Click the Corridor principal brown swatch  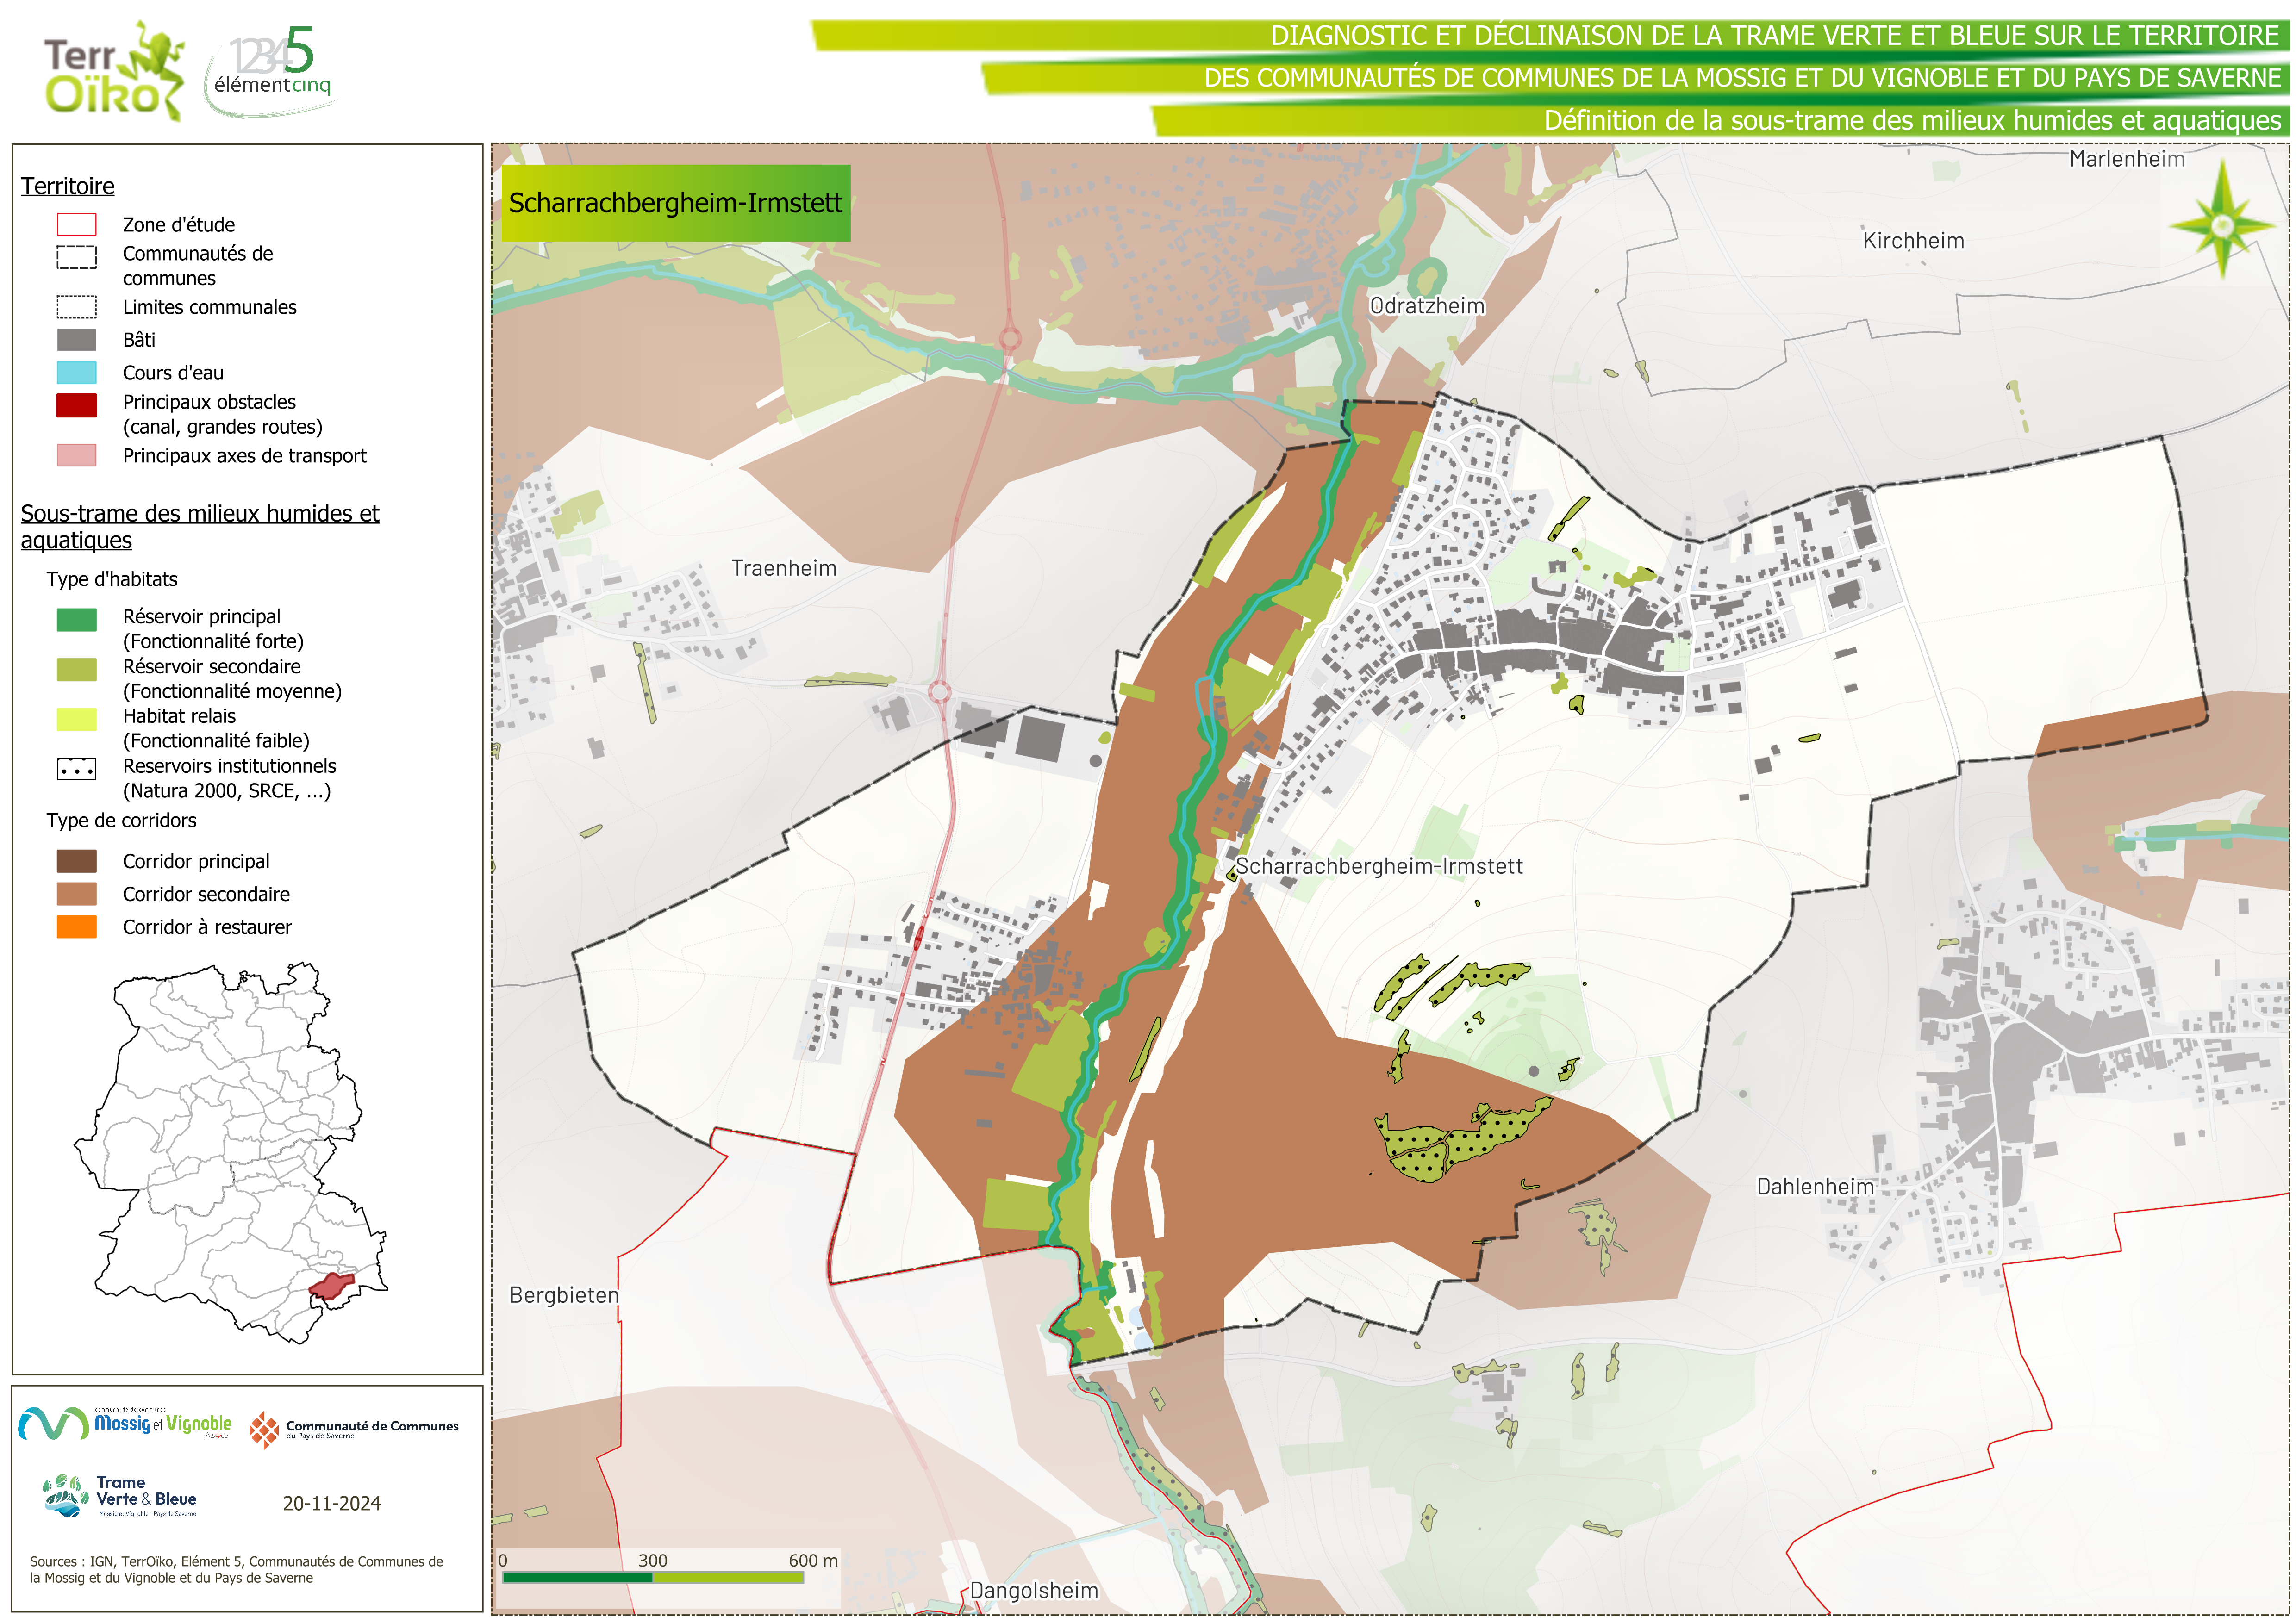[77, 861]
